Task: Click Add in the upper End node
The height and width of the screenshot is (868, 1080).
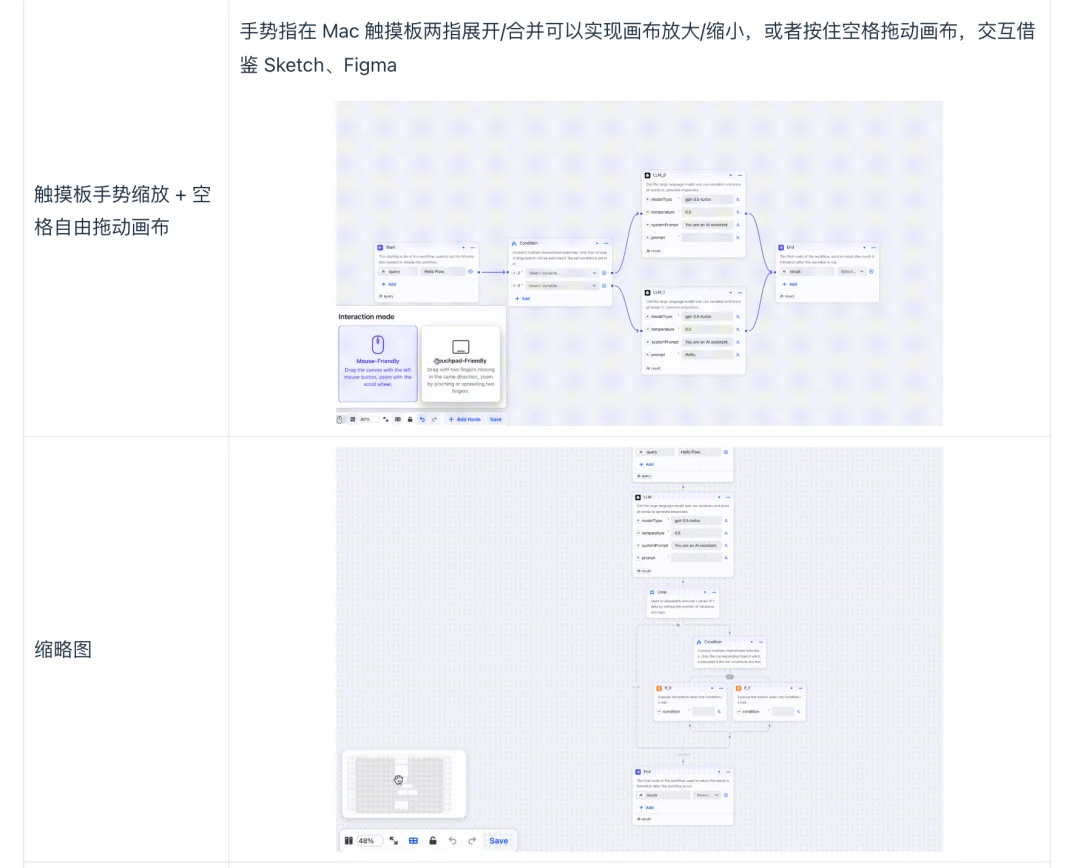Action: point(790,284)
